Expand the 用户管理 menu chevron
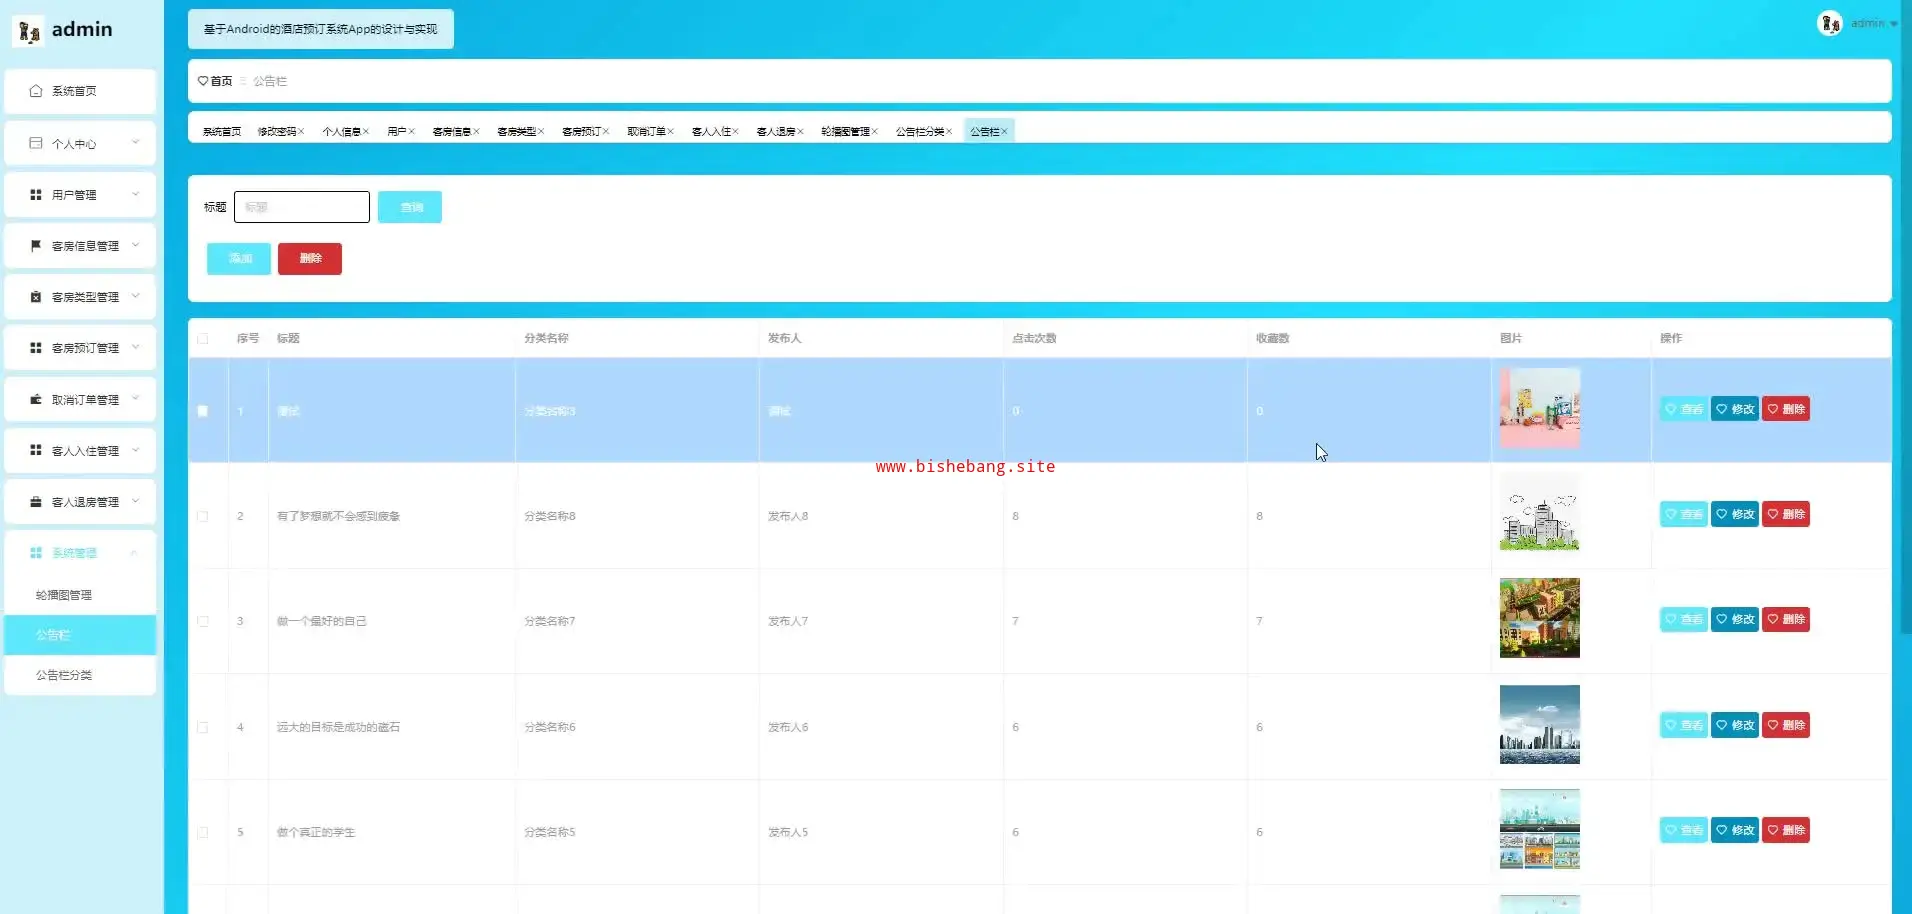1912x914 pixels. [x=135, y=194]
